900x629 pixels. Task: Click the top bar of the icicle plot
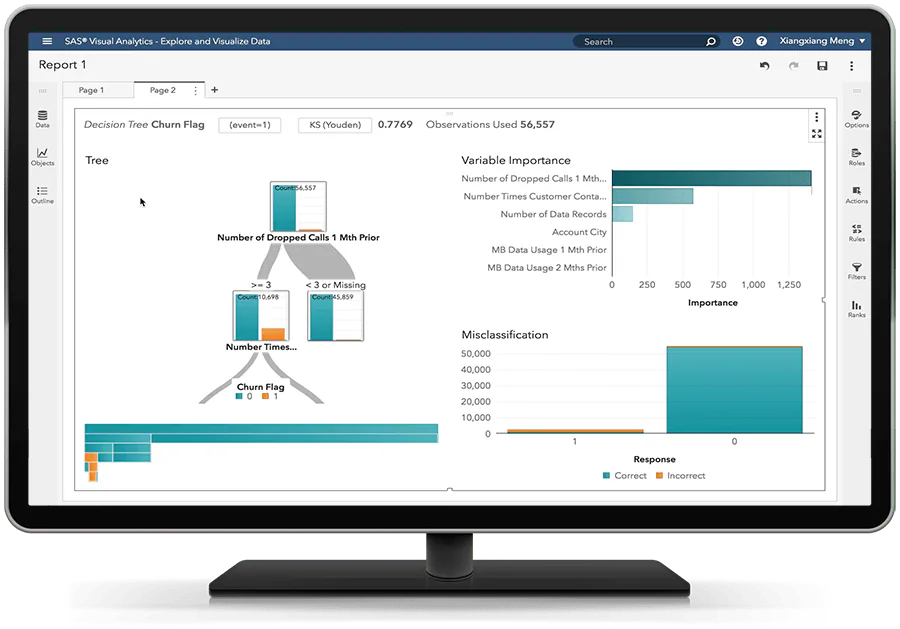point(261,429)
